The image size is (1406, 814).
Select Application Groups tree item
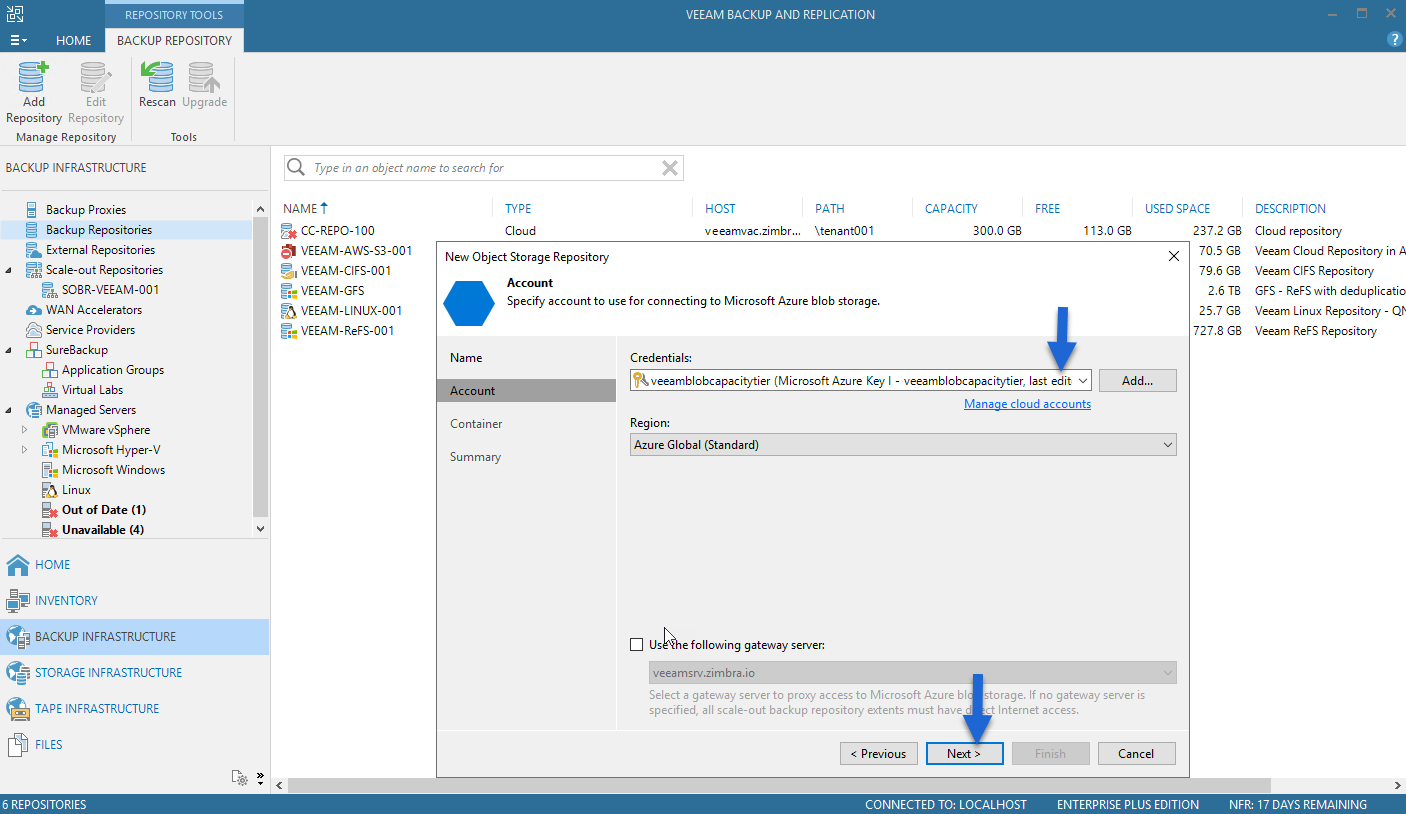coord(113,370)
